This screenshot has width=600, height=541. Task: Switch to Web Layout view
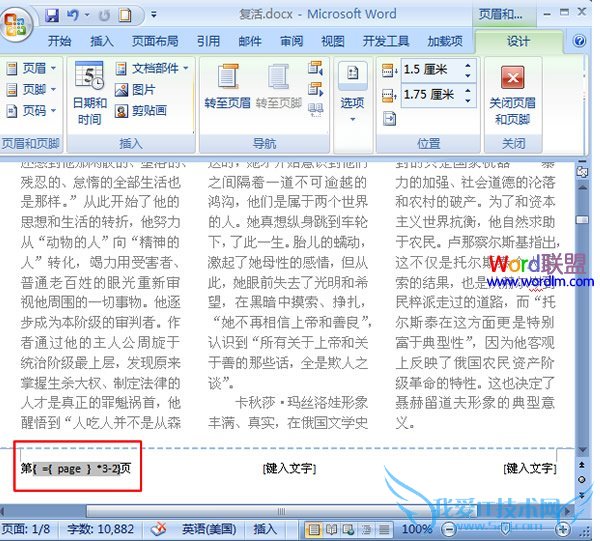coord(349,530)
